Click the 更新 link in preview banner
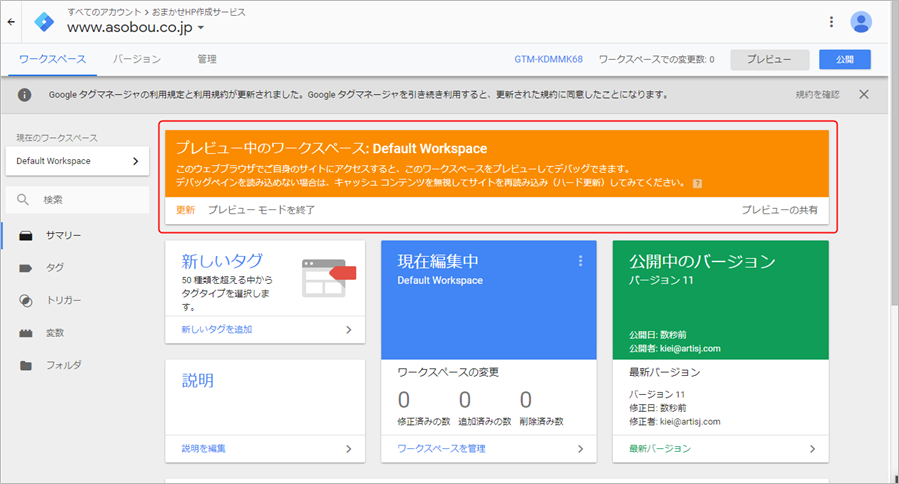899x484 pixels. click(x=185, y=210)
